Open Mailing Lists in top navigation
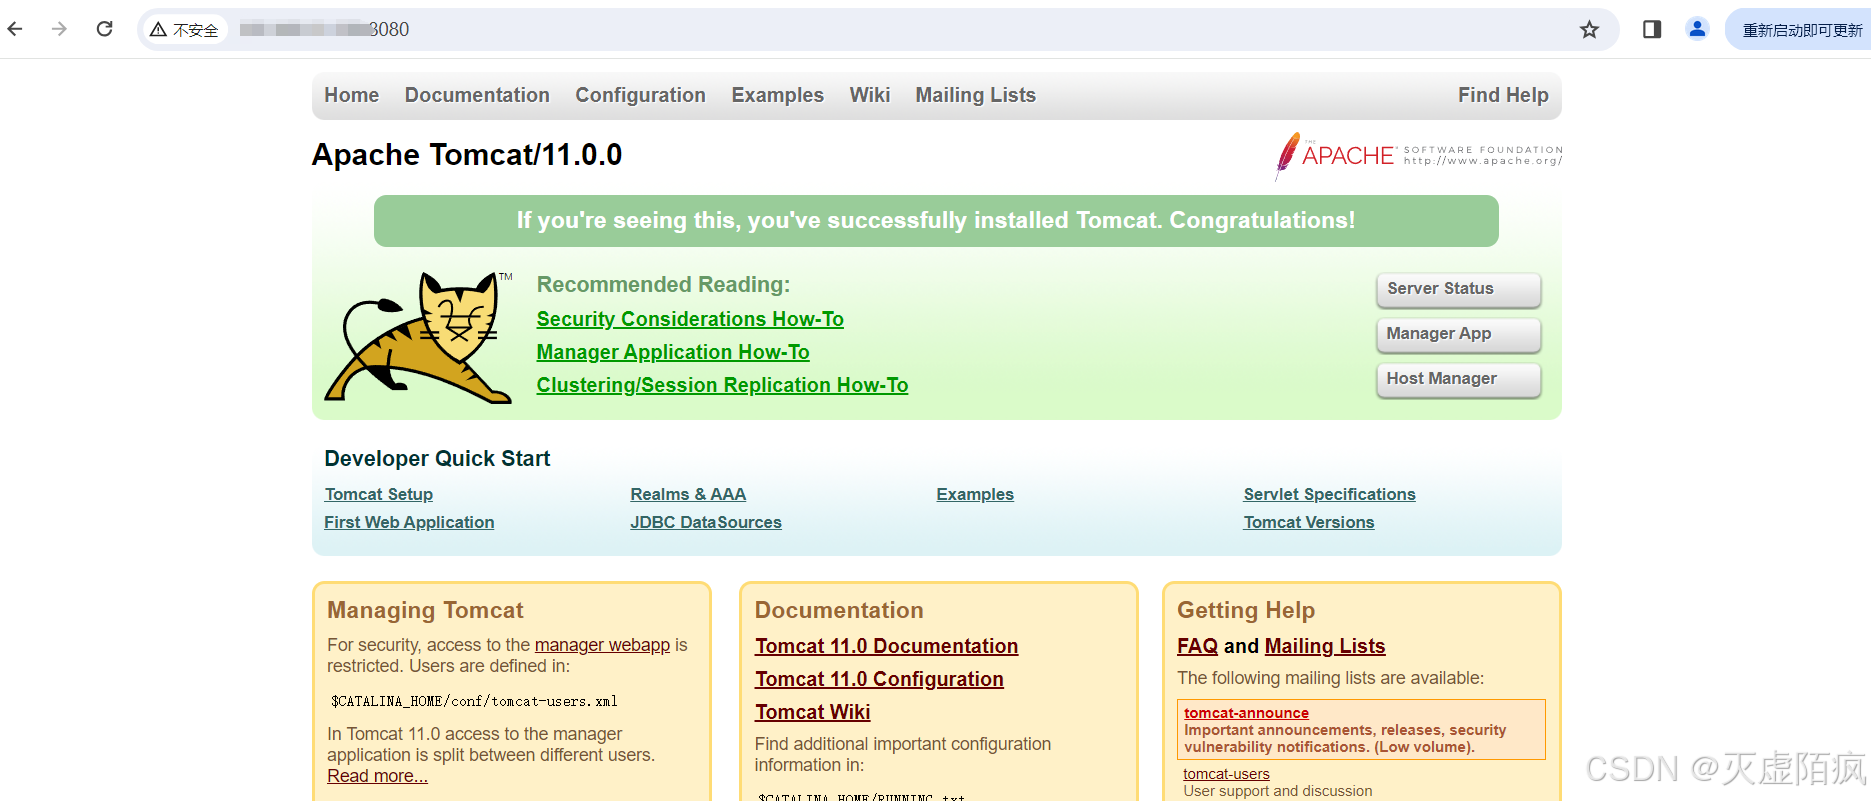 tap(975, 95)
